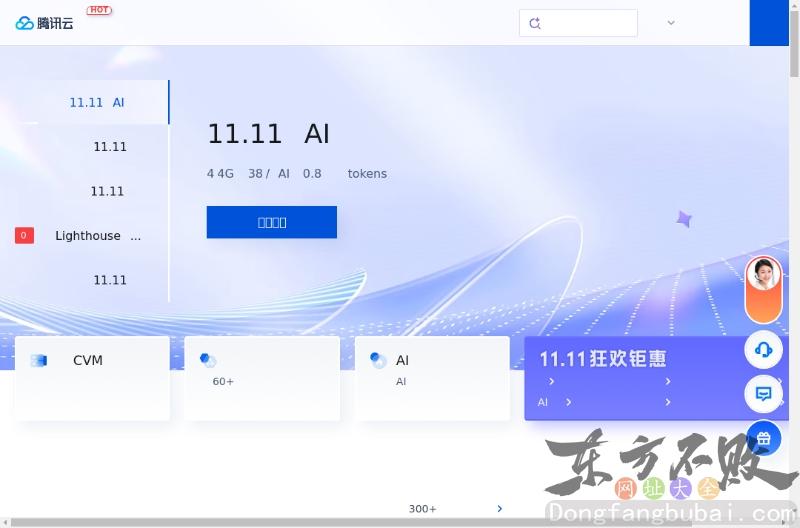
Task: Click the icon on the 60+ card
Action: [x=208, y=360]
